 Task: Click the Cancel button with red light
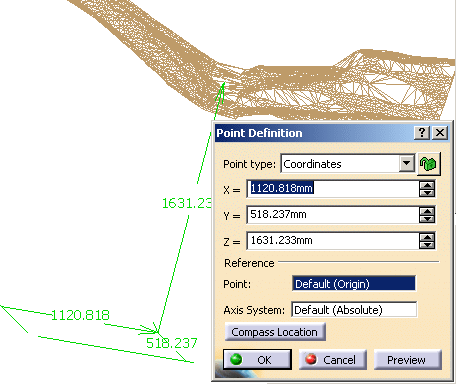point(333,360)
